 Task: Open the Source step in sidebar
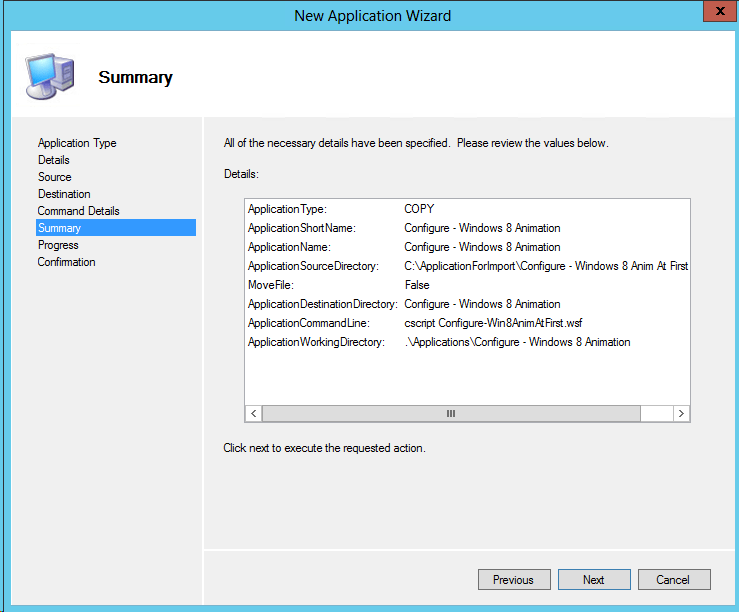(55, 177)
